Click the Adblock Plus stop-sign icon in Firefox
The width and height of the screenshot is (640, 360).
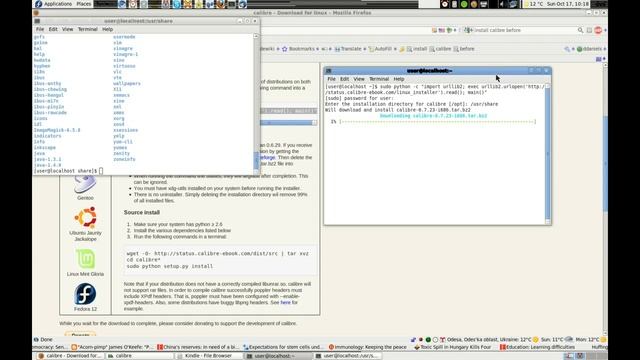click(598, 30)
